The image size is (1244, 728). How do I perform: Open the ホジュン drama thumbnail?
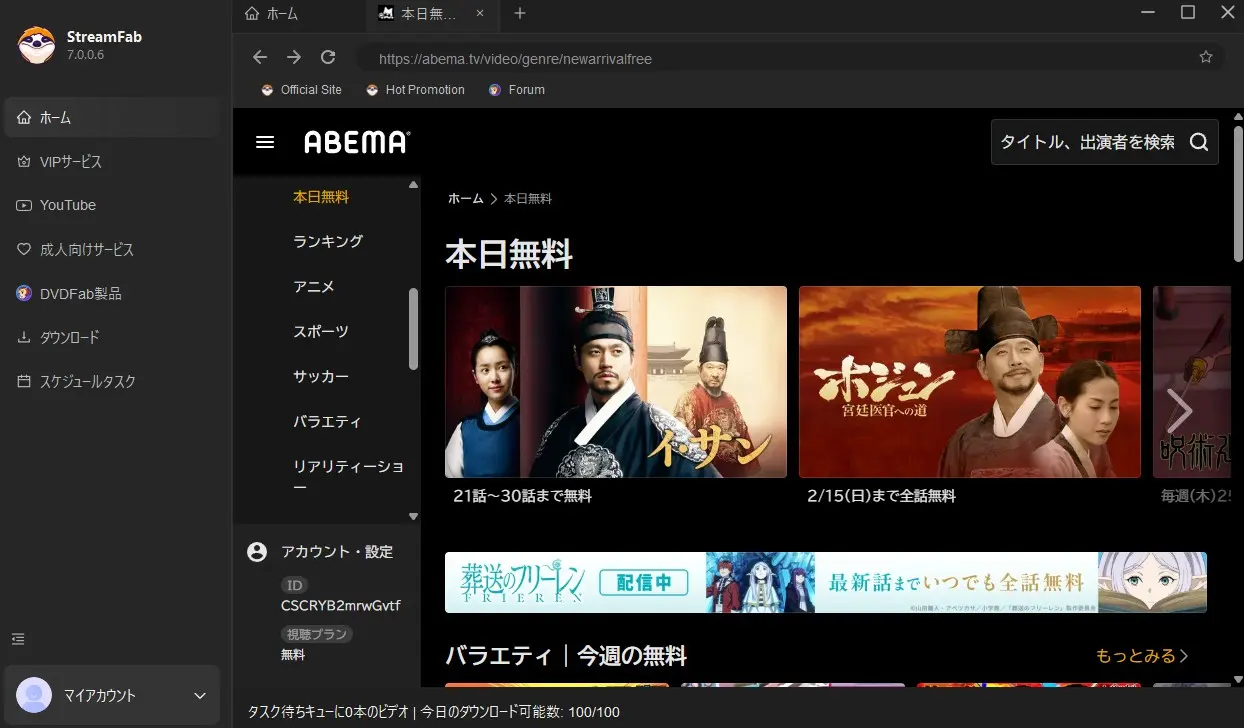pyautogui.click(x=970, y=382)
